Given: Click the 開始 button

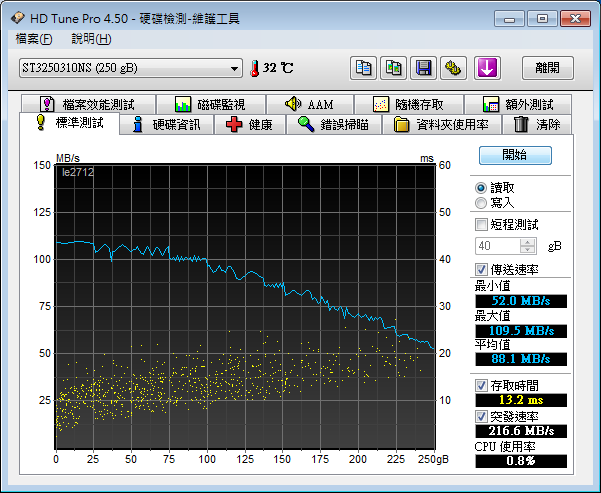Looking at the screenshot, I should [x=514, y=155].
